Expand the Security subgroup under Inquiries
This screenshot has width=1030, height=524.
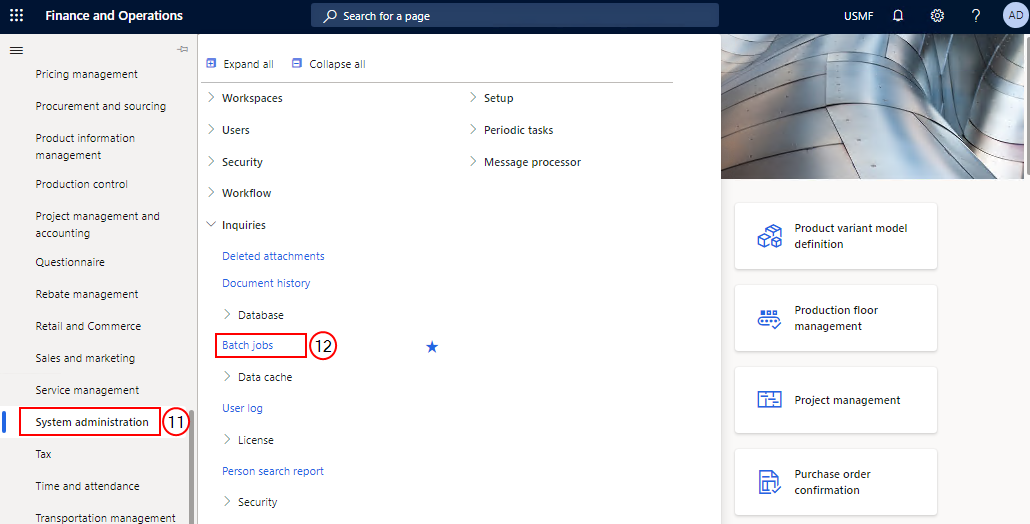(227, 501)
